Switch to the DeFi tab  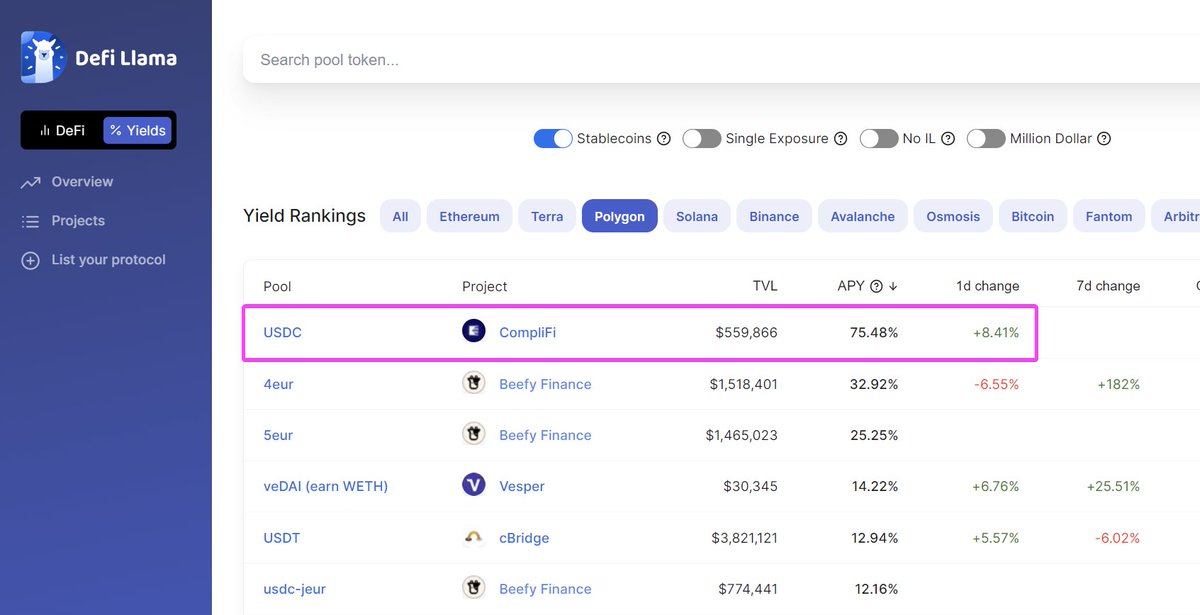(x=63, y=129)
